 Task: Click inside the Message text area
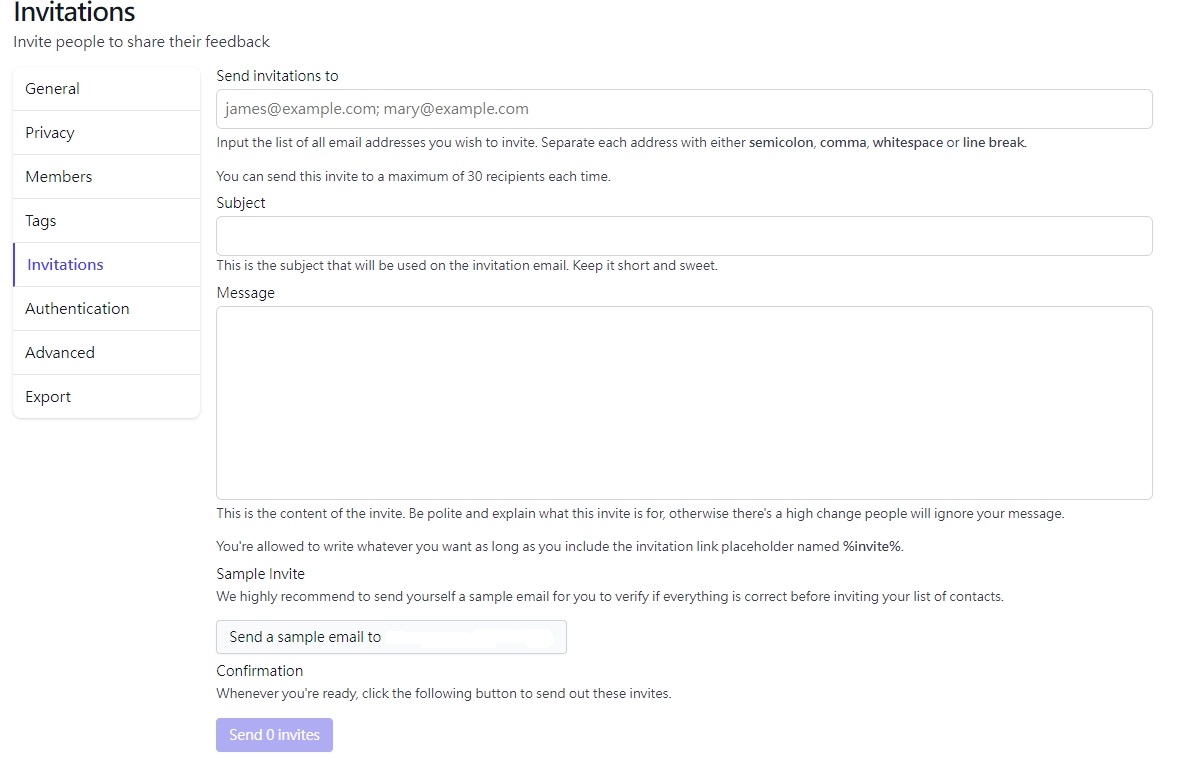coord(683,400)
